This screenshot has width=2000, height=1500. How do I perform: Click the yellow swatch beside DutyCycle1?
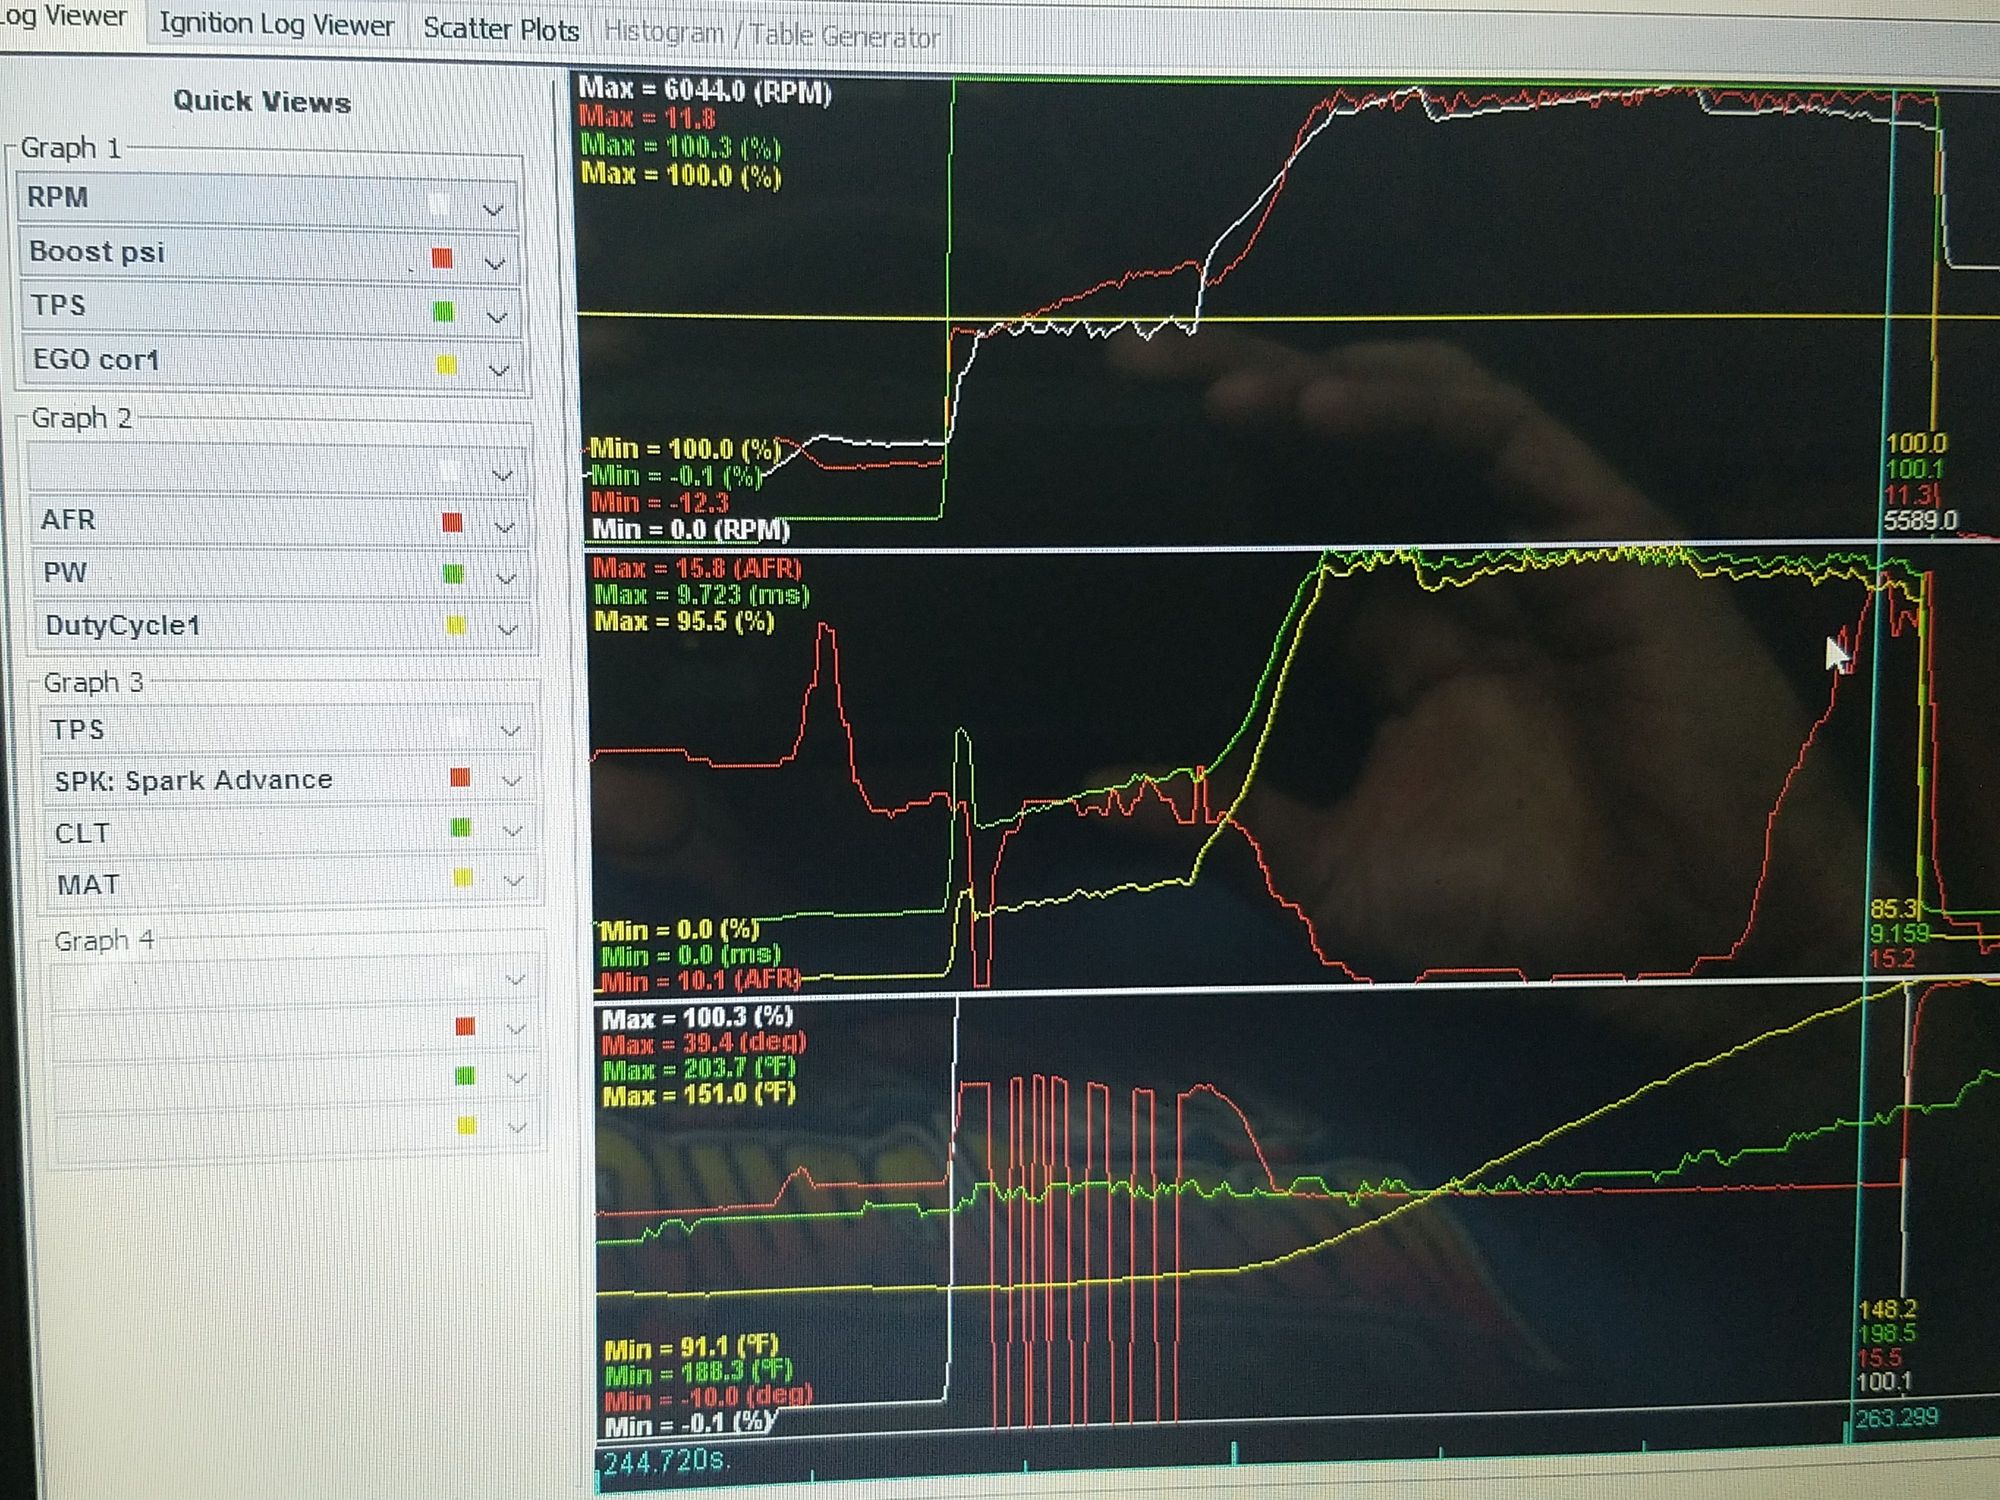point(455,626)
